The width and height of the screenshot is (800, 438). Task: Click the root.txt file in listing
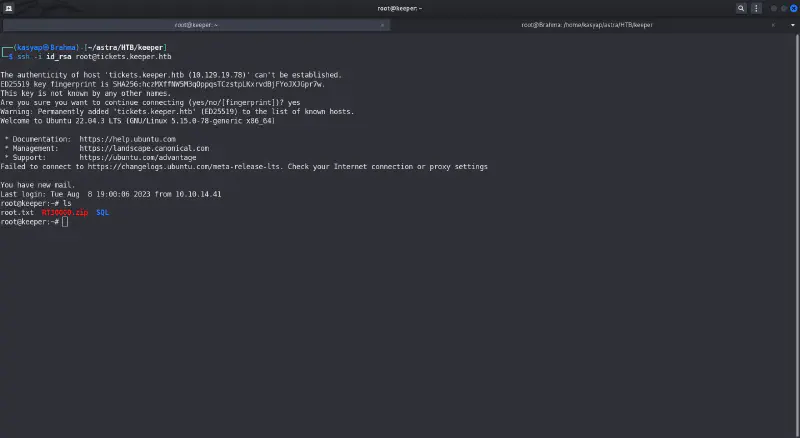coord(17,212)
